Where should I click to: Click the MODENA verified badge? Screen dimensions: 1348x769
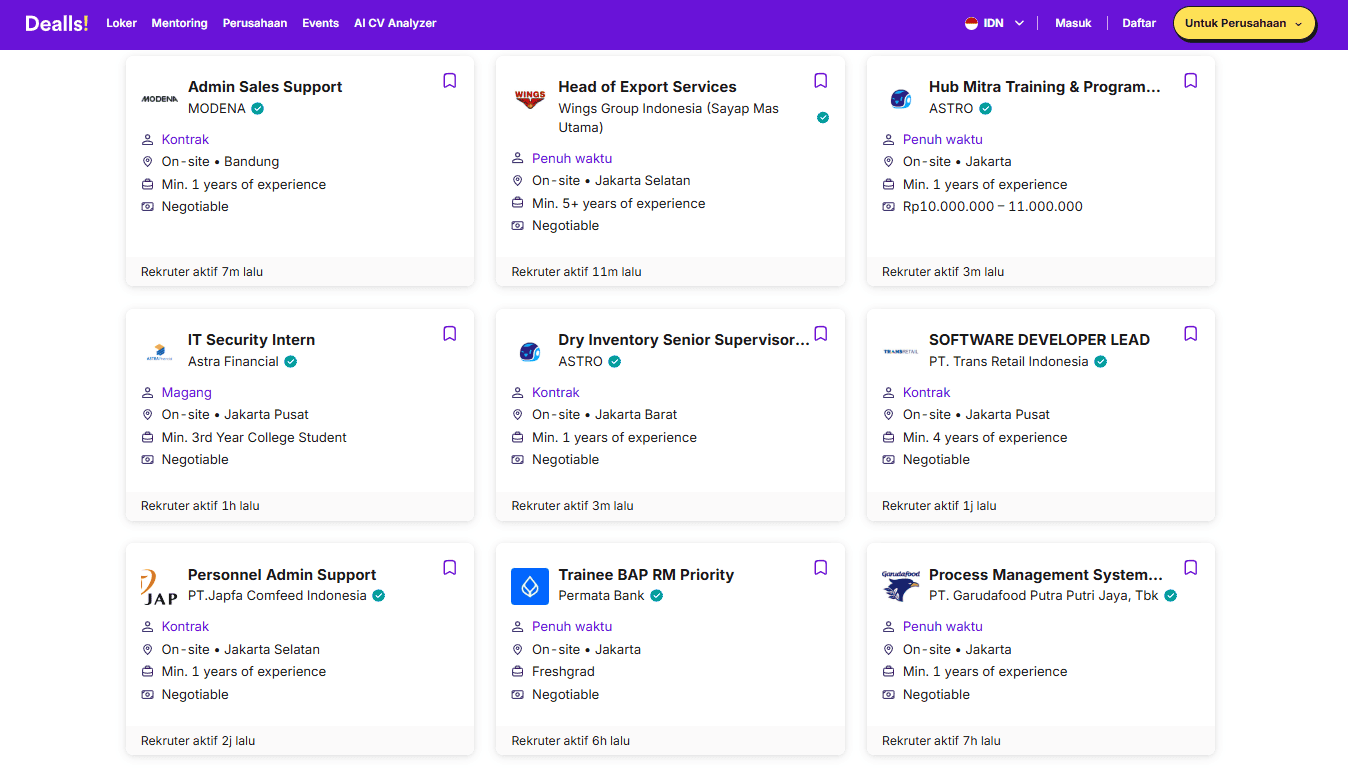[258, 109]
